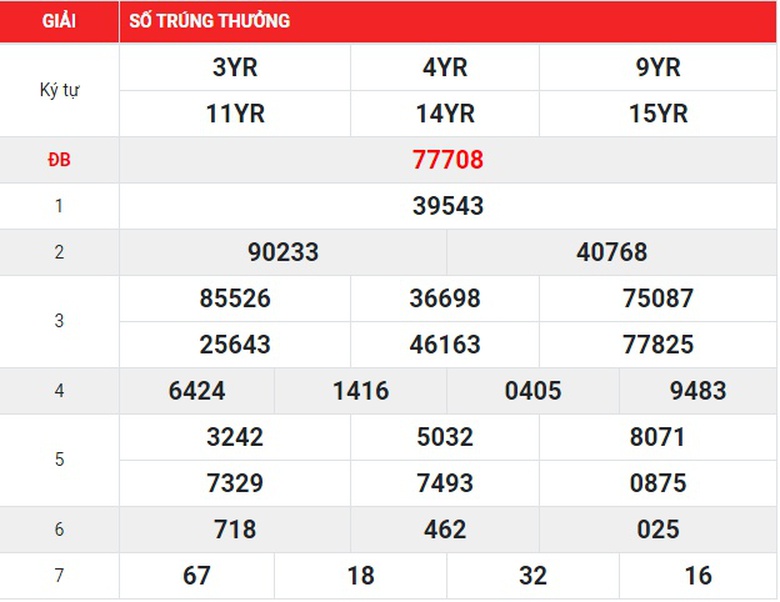Screen dimensions: 780x602
Task: Click first prize number 39543
Action: [x=448, y=206]
